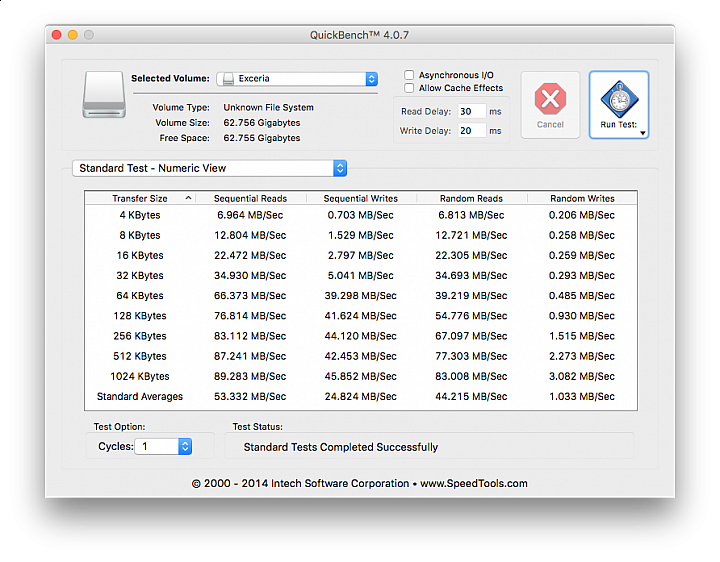Click the large disk drive icon
This screenshot has height=562, width=720.
coord(104,94)
